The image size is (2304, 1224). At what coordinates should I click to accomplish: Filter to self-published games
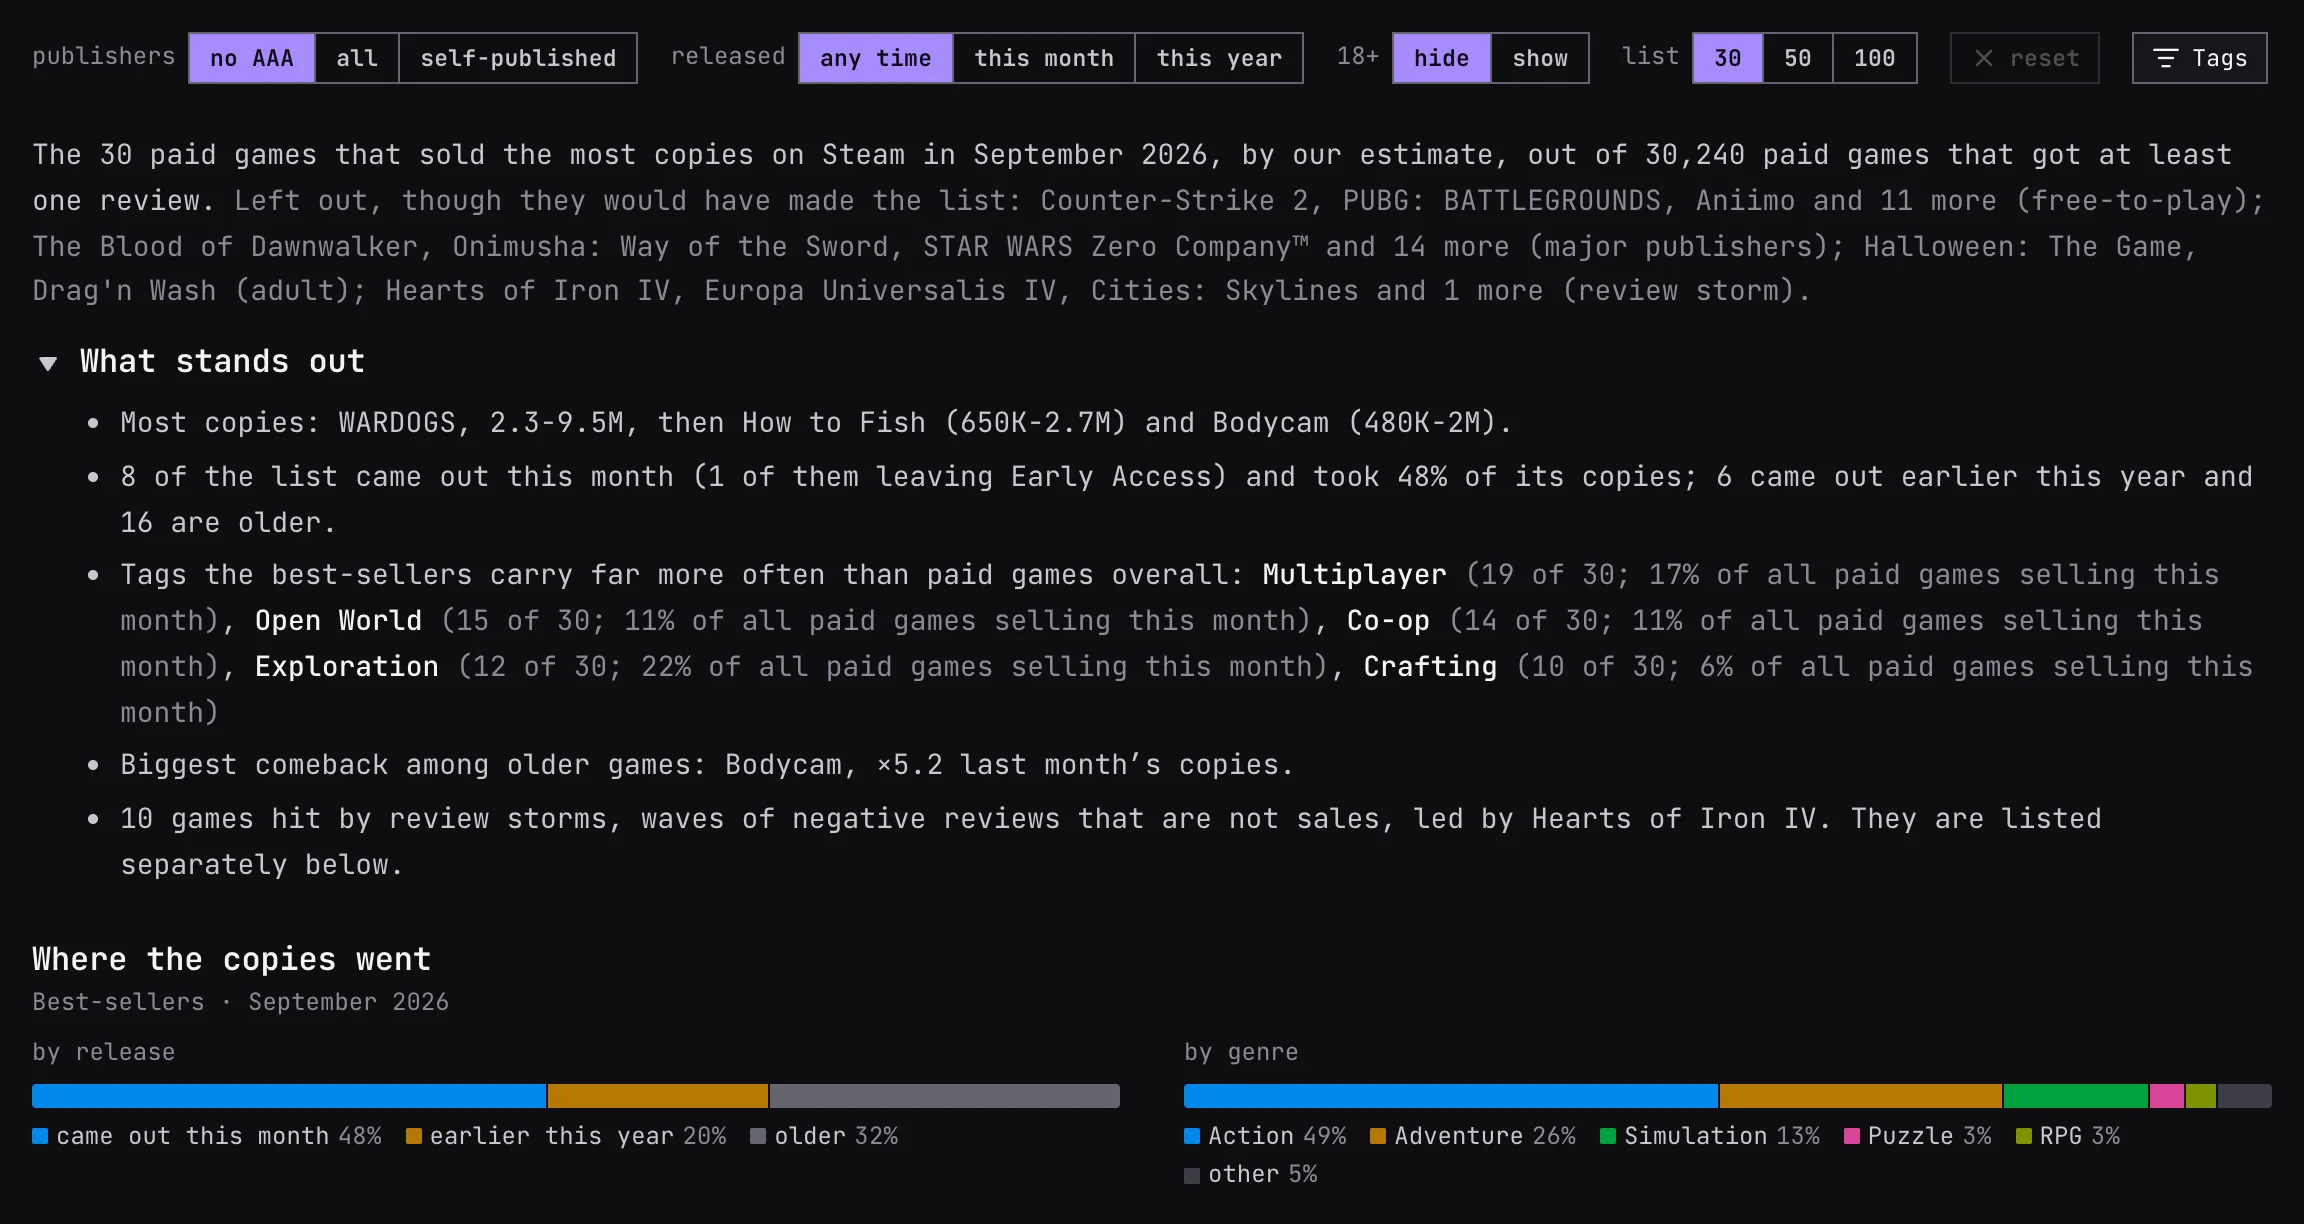[518, 58]
